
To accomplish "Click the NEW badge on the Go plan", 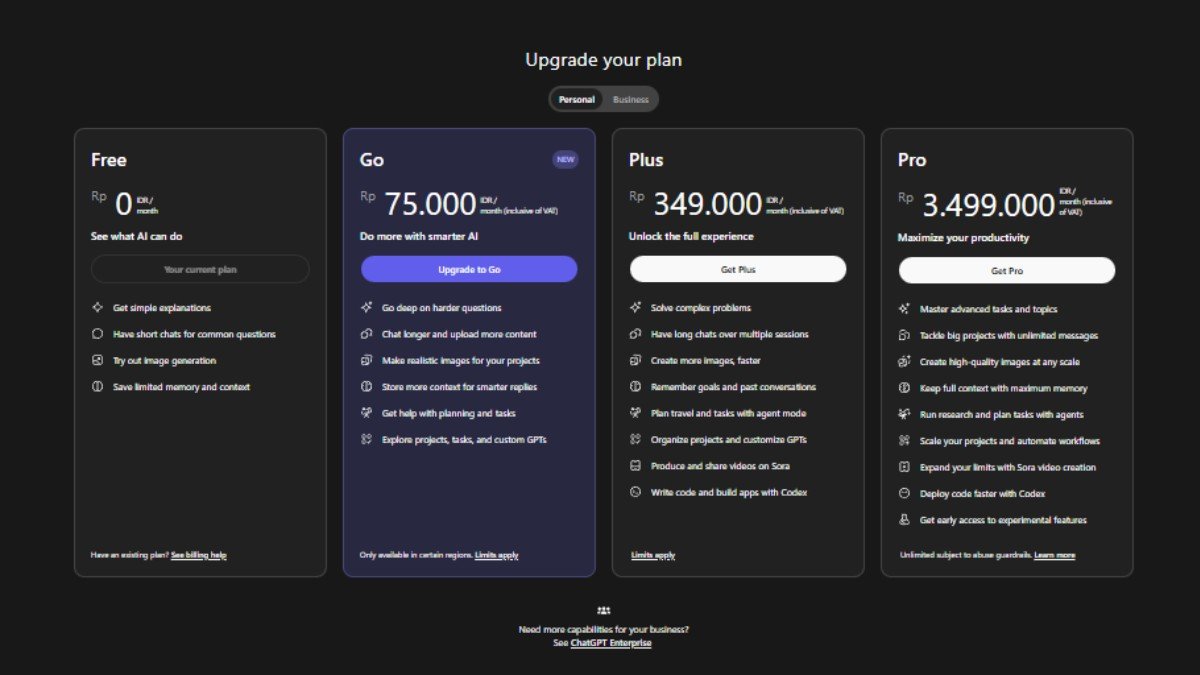I will click(x=565, y=159).
